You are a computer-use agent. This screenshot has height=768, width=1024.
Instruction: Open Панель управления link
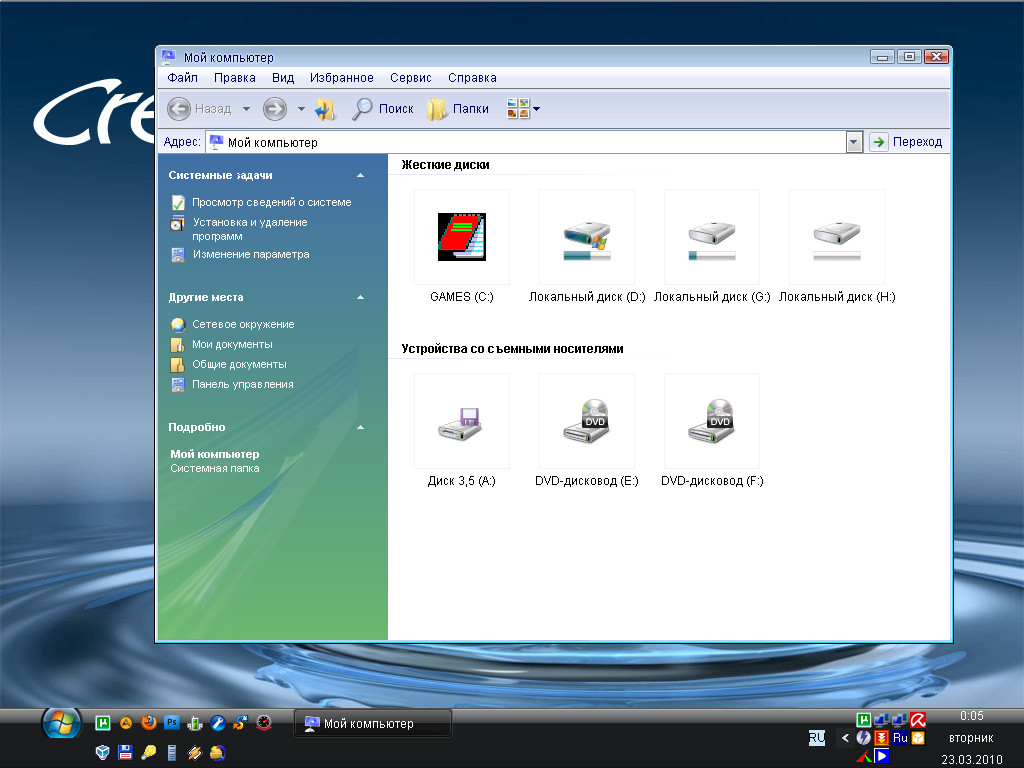click(x=243, y=384)
